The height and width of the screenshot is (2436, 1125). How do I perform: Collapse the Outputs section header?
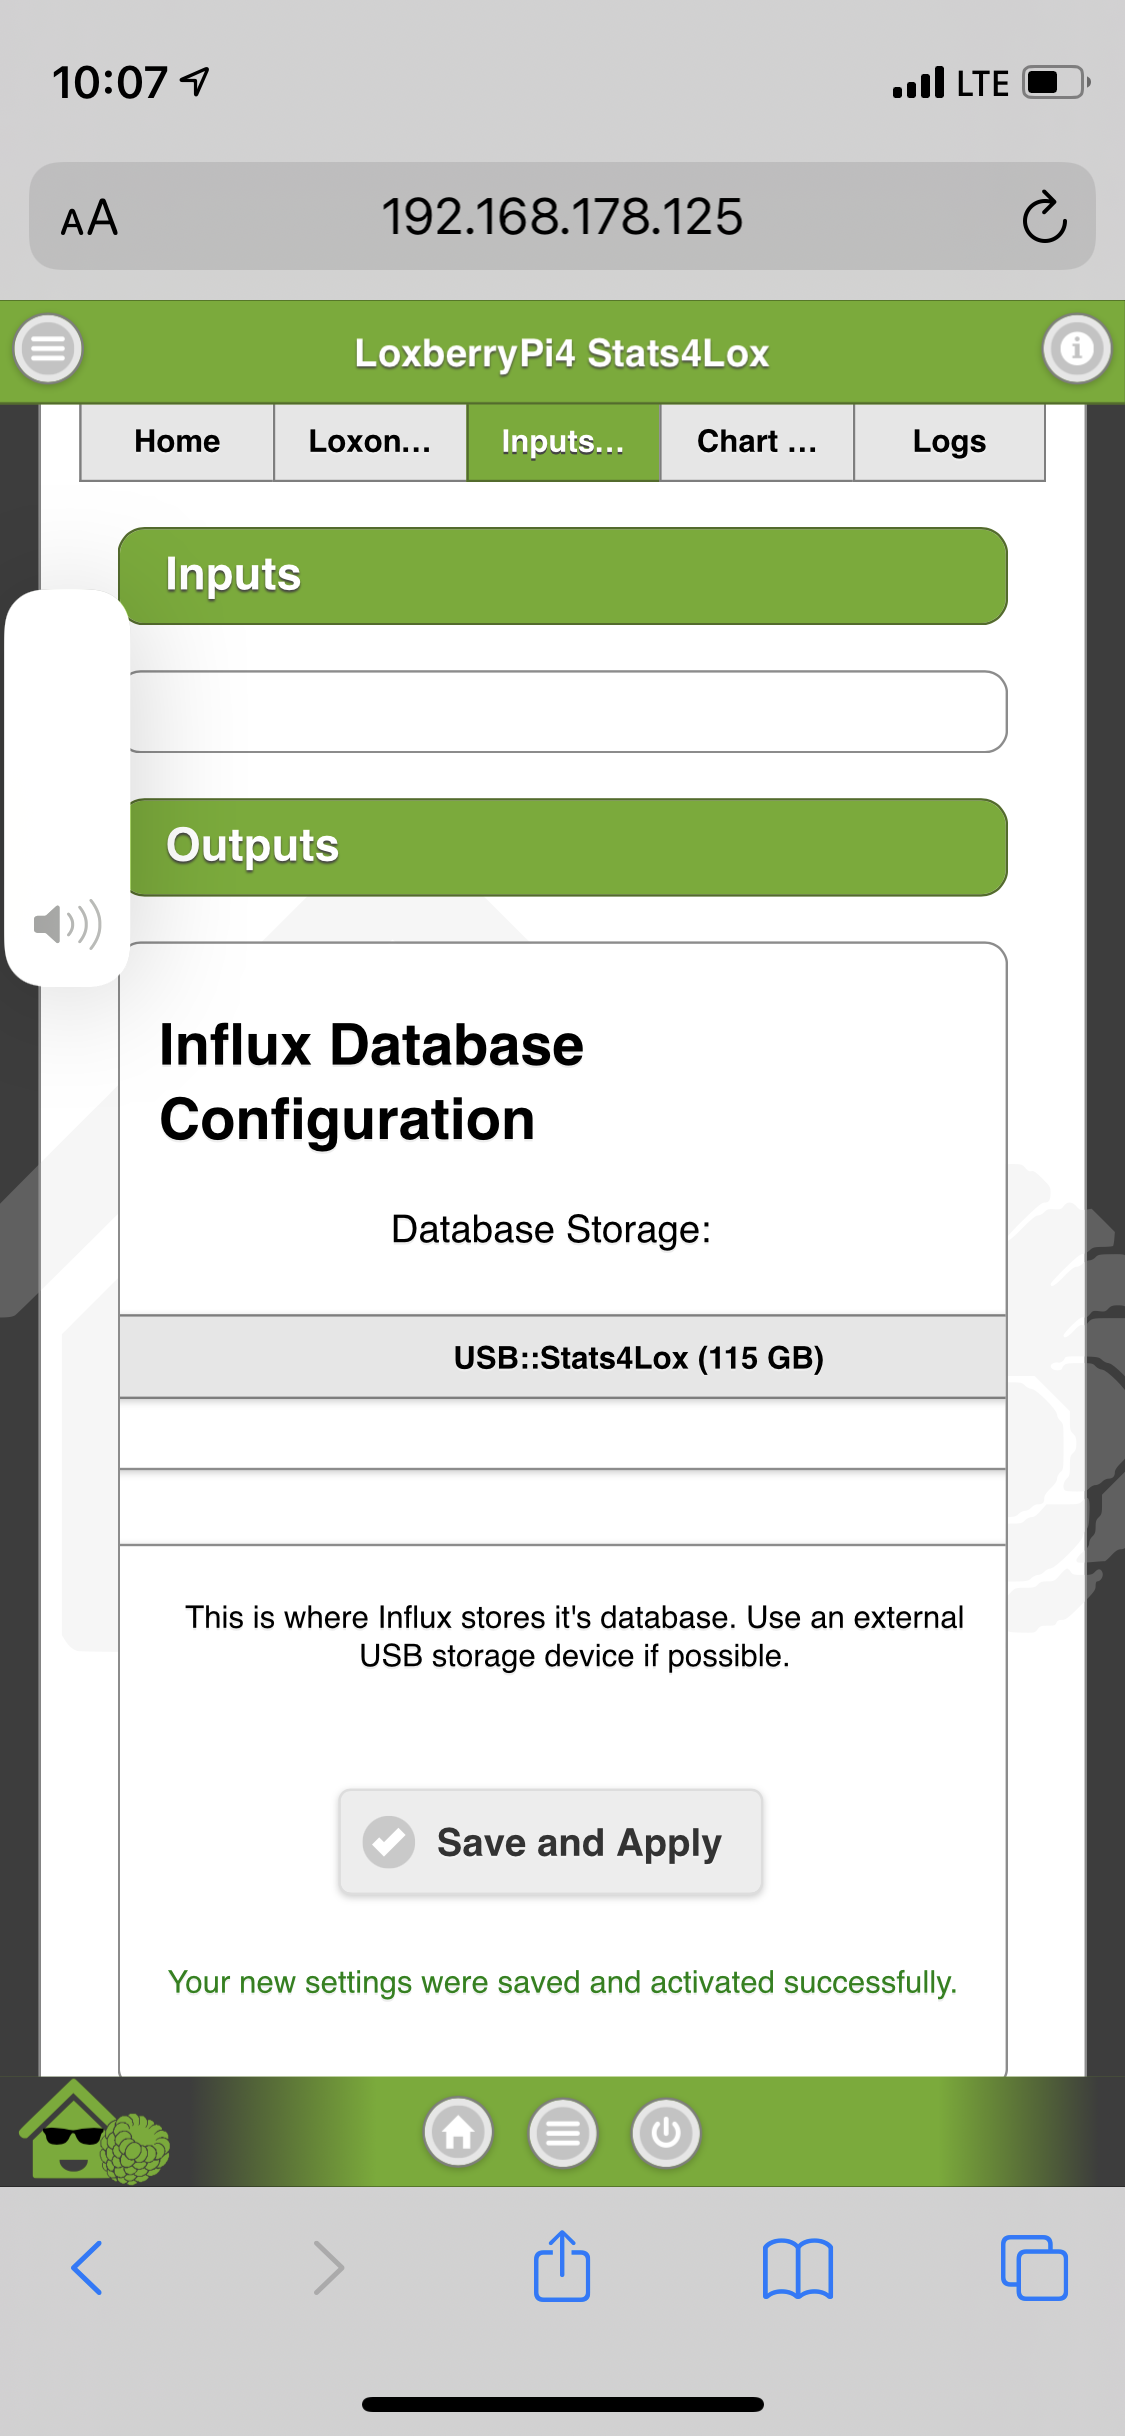[x=563, y=847]
